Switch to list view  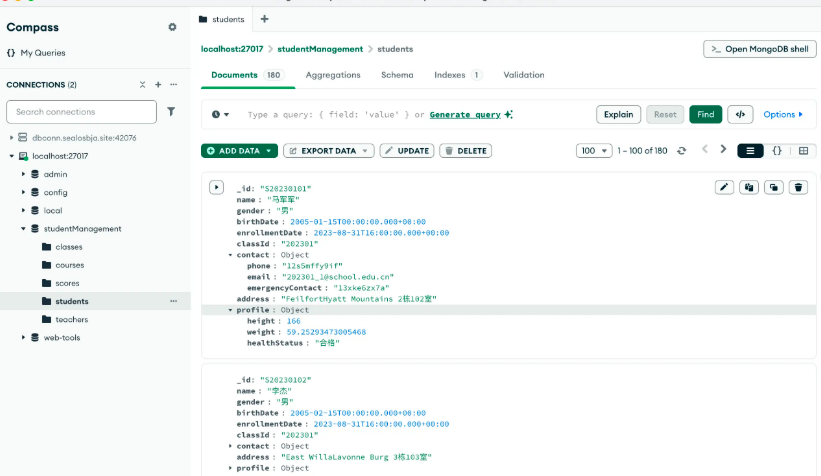(x=750, y=151)
